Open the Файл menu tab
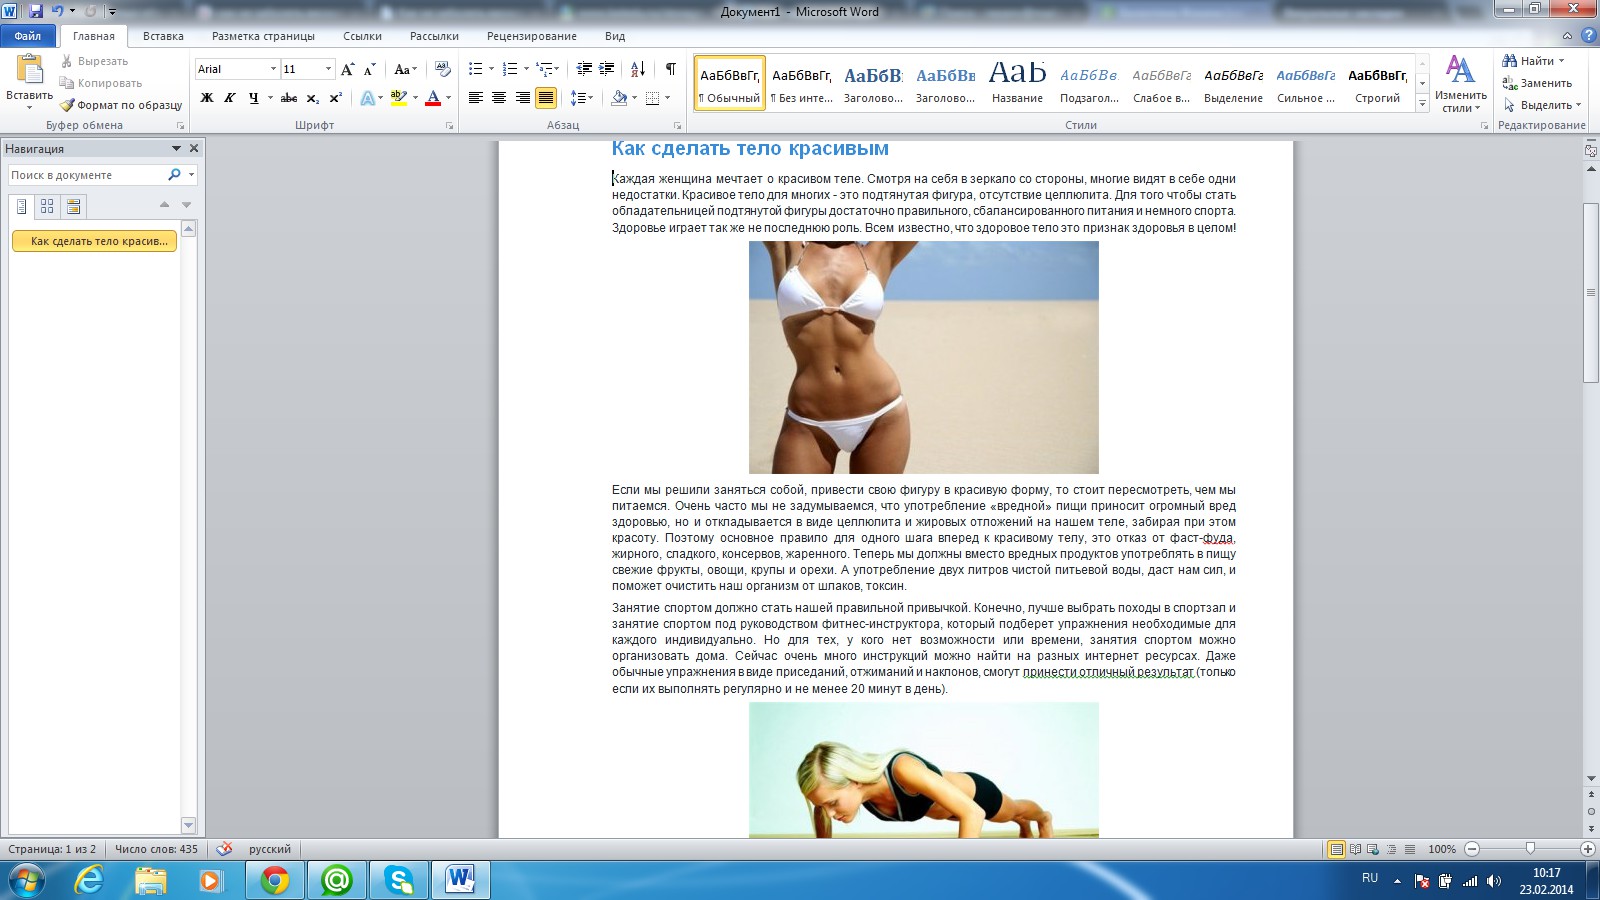Screen dimensions: 1600x900 click(x=28, y=36)
